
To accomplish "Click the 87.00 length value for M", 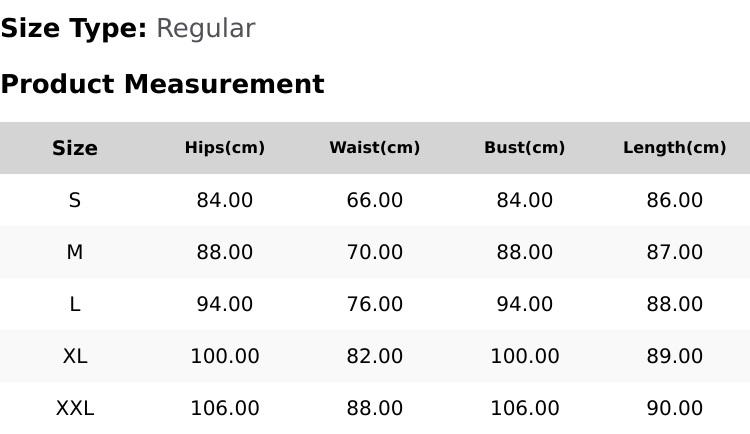I will [674, 252].
